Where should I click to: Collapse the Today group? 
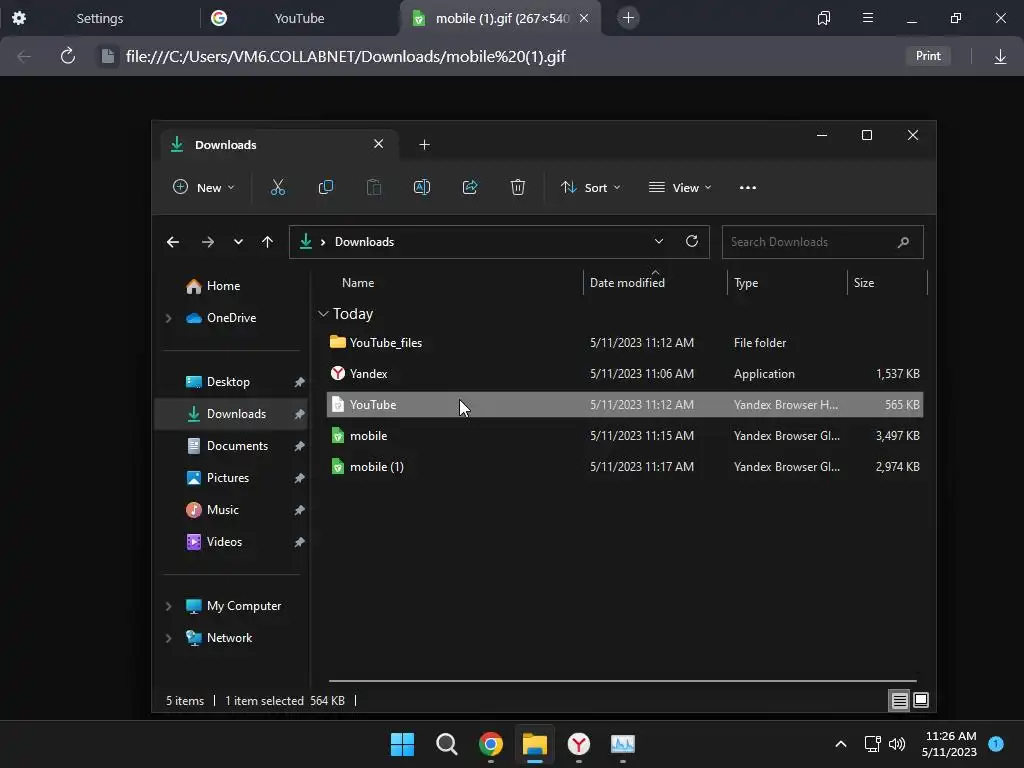[323, 314]
